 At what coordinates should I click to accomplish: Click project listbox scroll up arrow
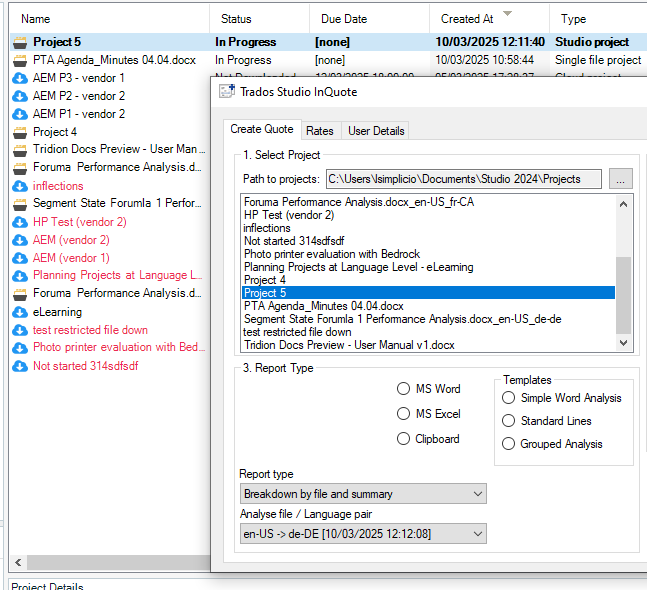point(623,204)
